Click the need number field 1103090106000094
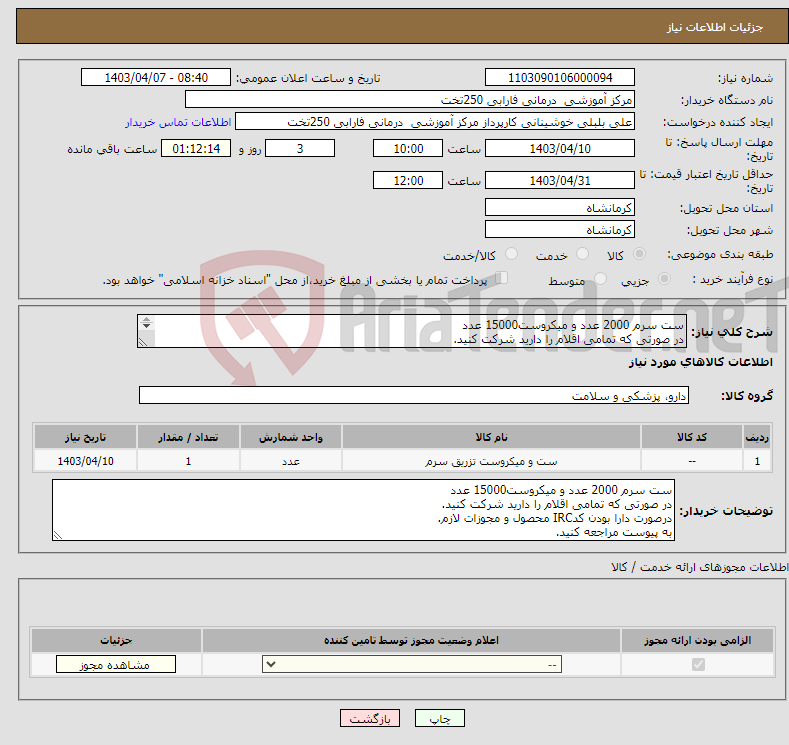This screenshot has height=745, width=789. [x=560, y=77]
